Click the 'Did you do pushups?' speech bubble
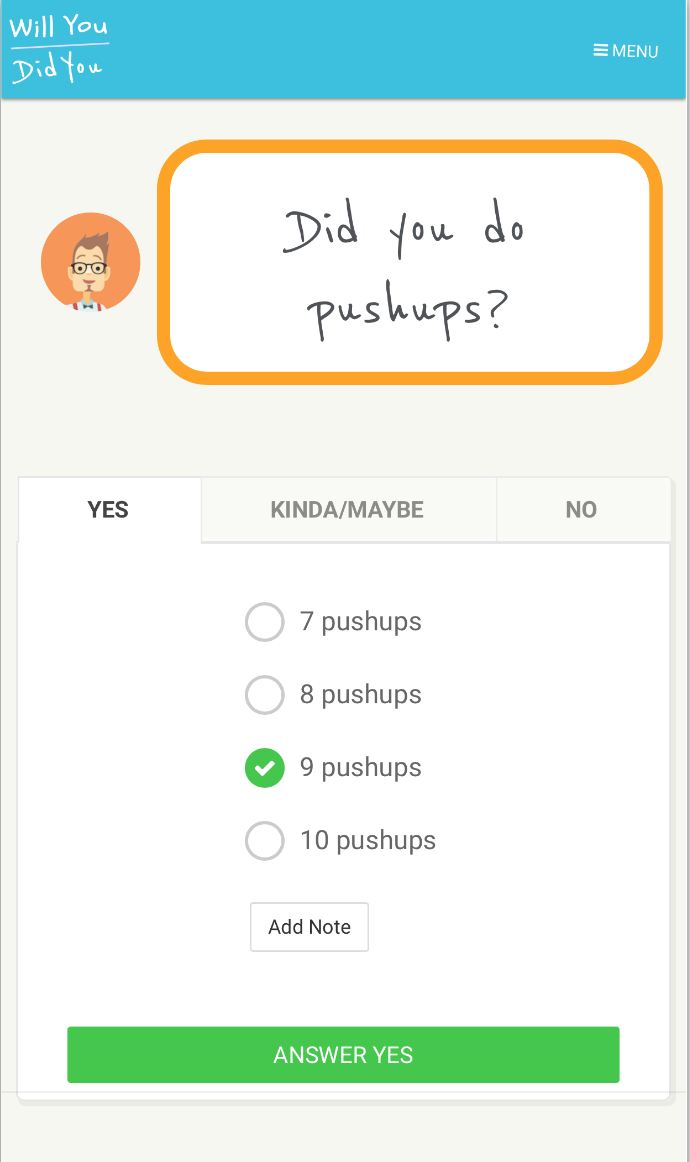Viewport: 690px width, 1162px height. click(410, 262)
